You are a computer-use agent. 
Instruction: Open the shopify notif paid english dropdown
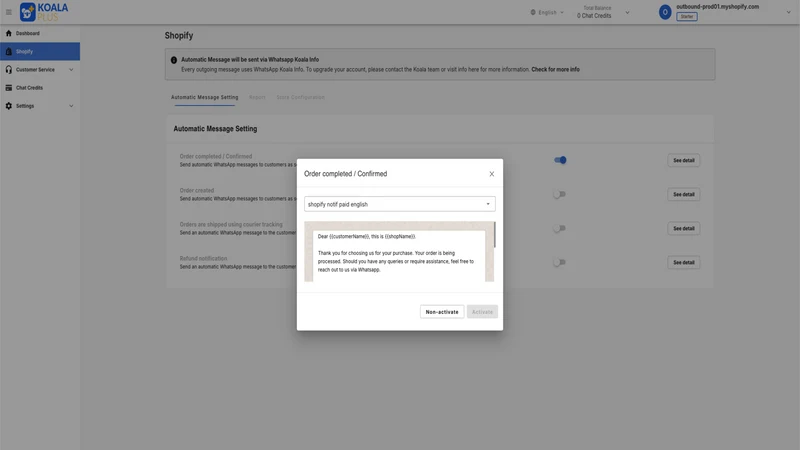399,204
